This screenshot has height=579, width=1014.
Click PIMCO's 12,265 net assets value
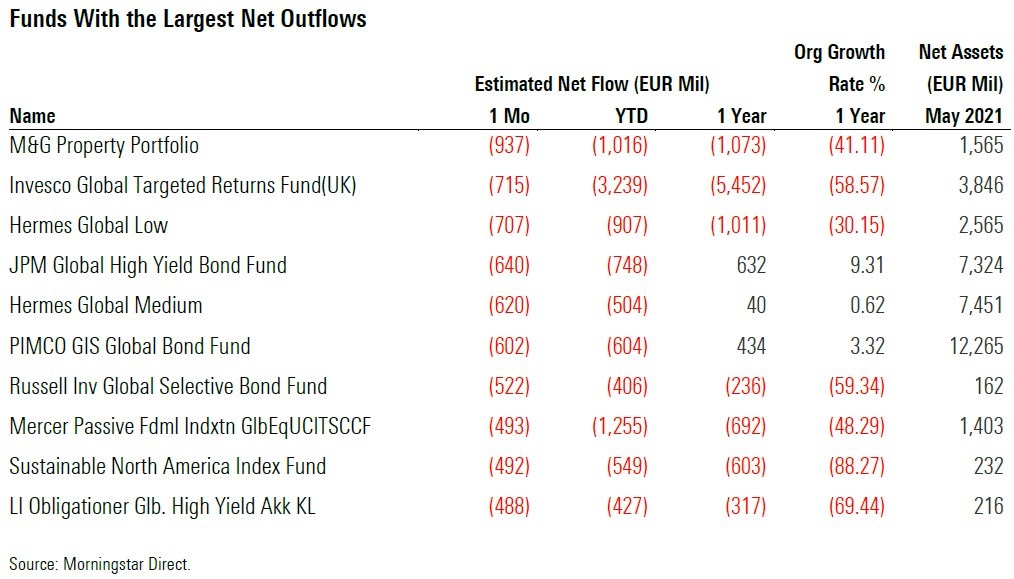975,346
